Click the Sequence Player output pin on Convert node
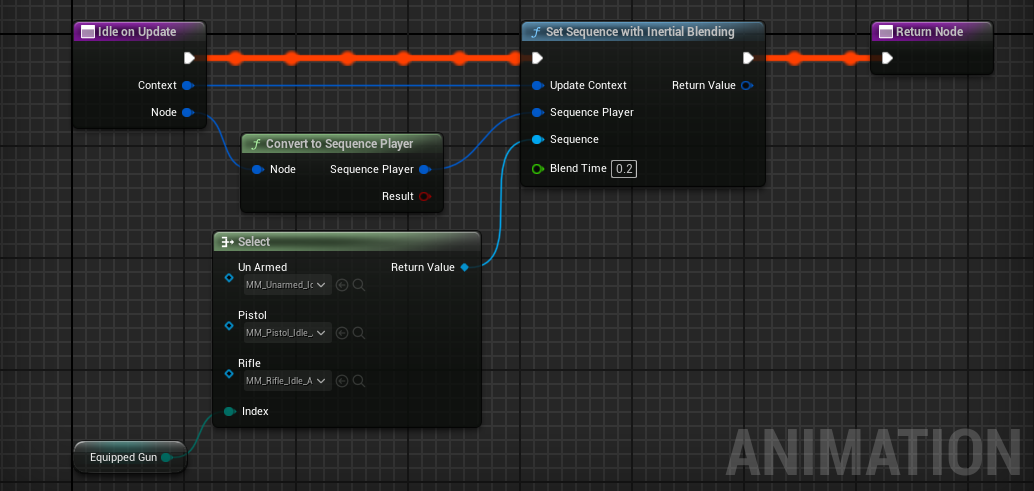The image size is (1034, 491). (425, 169)
